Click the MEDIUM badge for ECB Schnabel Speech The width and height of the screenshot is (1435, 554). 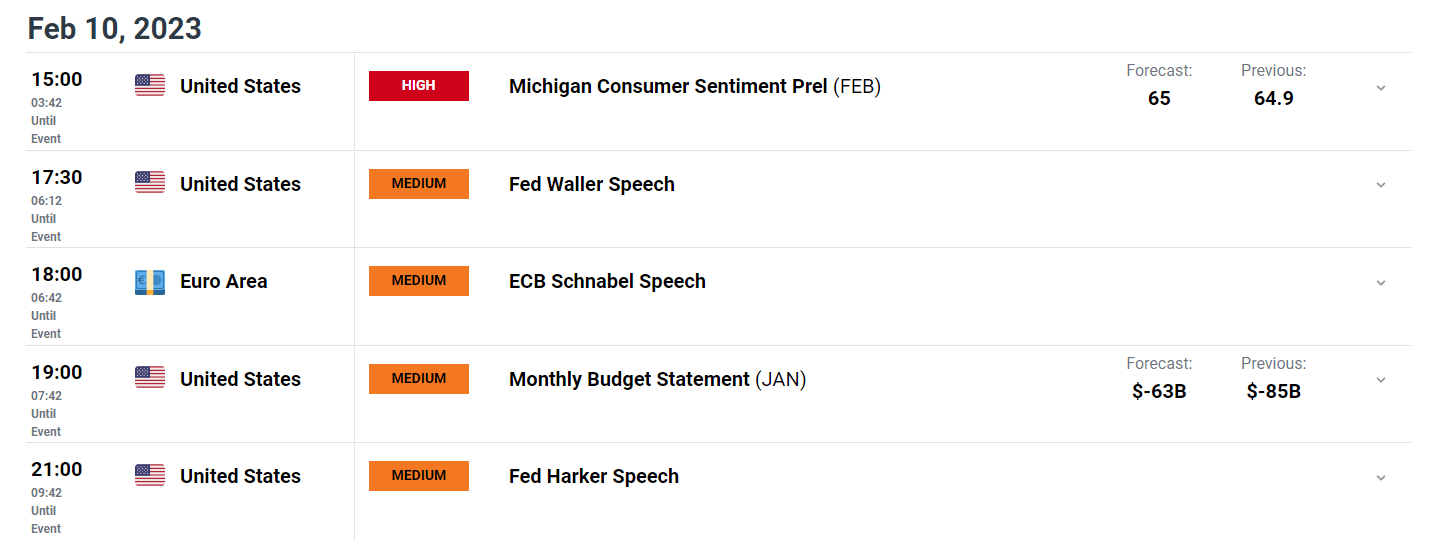tap(419, 281)
